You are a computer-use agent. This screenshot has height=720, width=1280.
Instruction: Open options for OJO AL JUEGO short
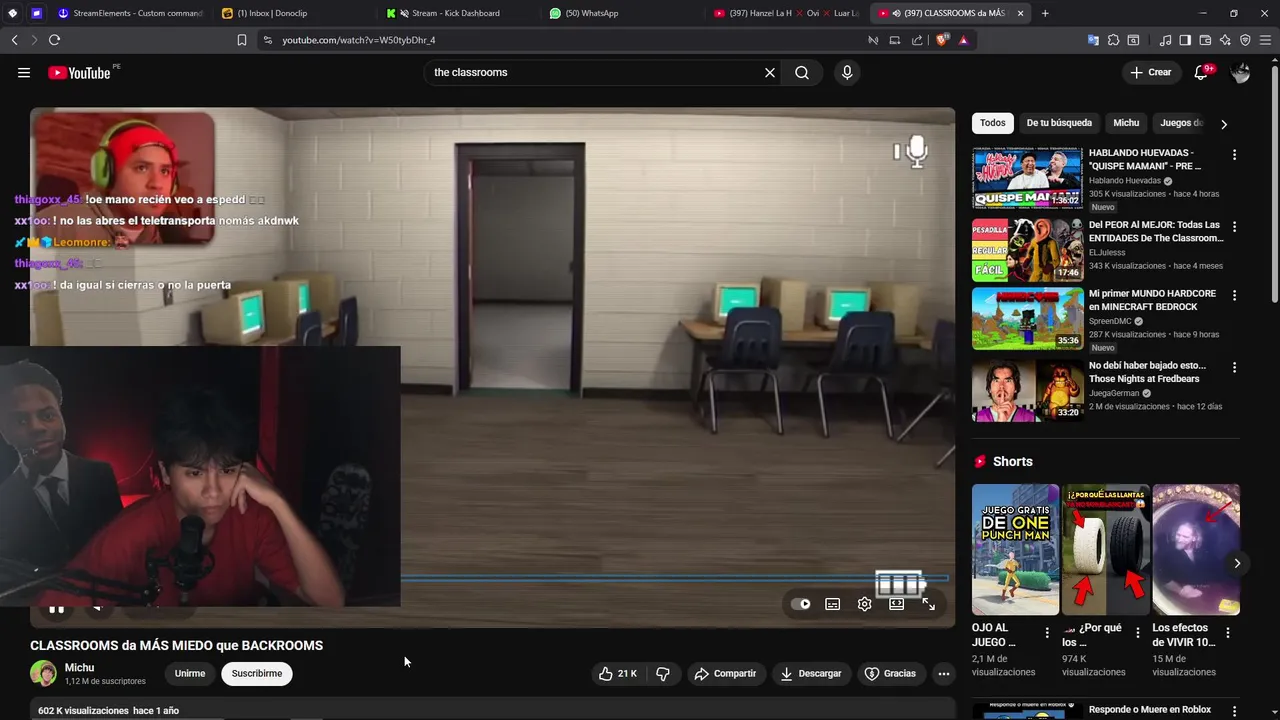(1047, 633)
